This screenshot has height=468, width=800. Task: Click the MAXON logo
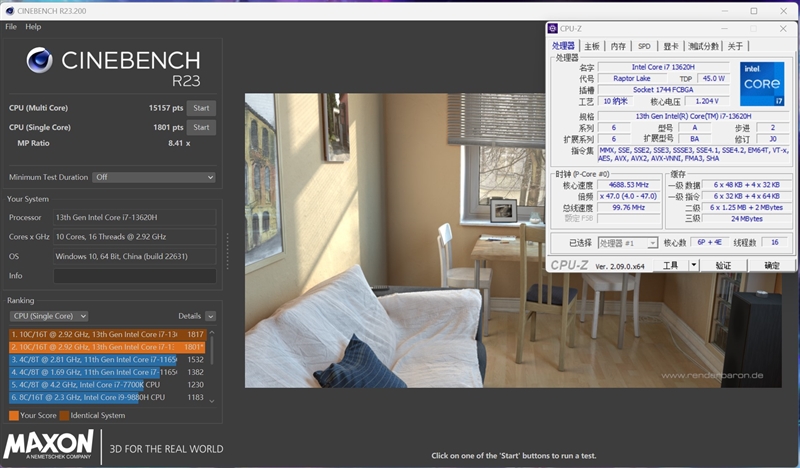(x=49, y=445)
